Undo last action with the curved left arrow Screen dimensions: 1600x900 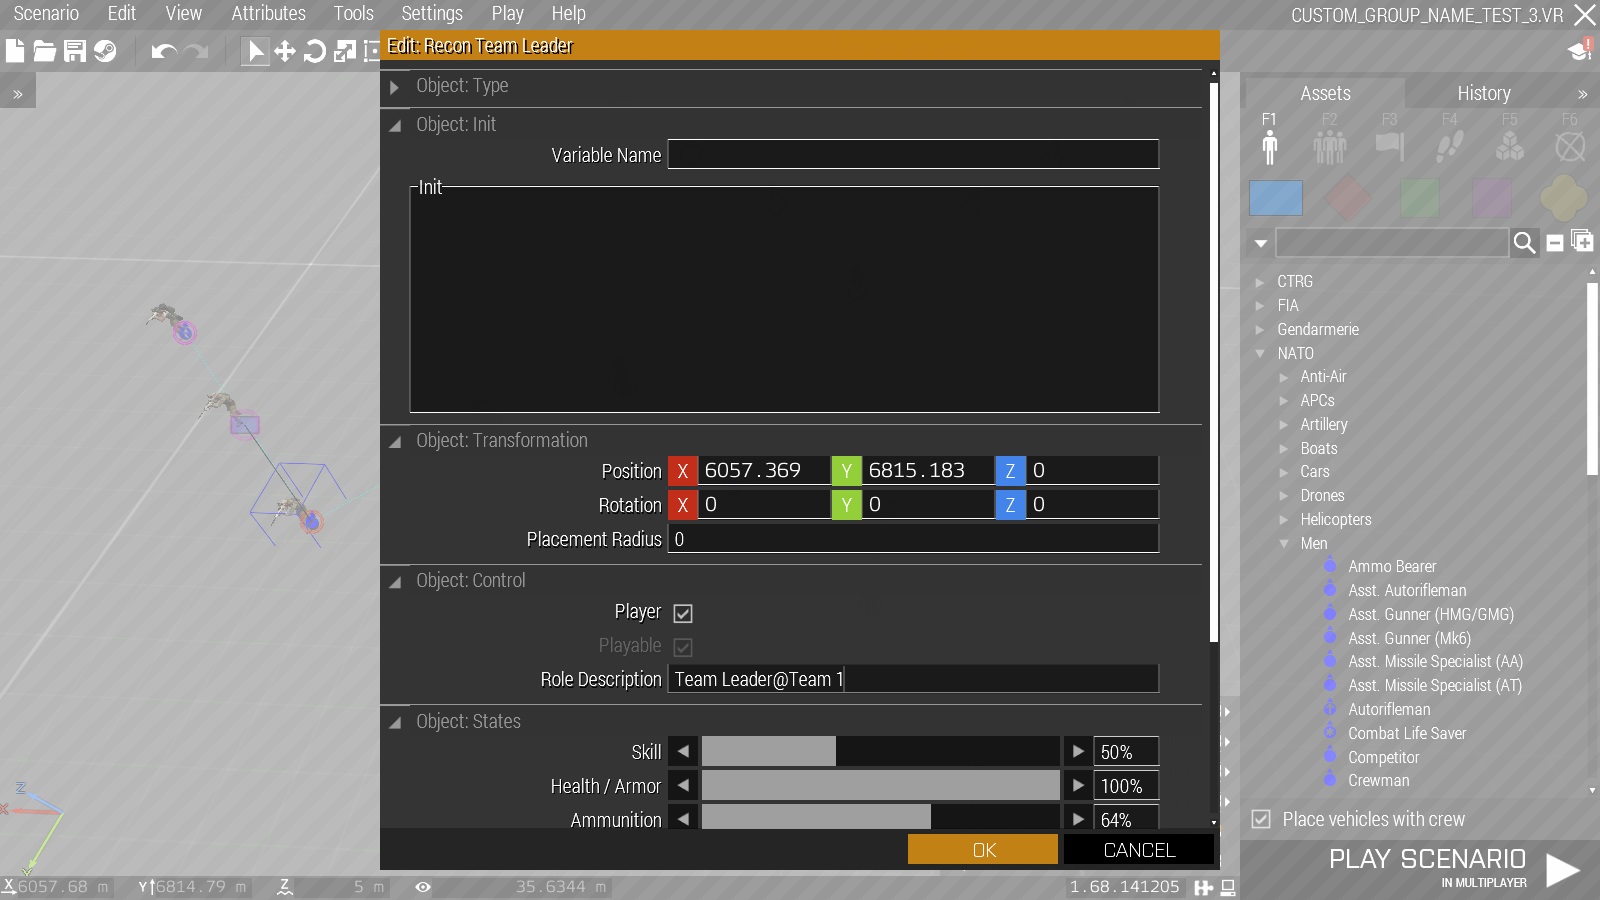pos(164,51)
